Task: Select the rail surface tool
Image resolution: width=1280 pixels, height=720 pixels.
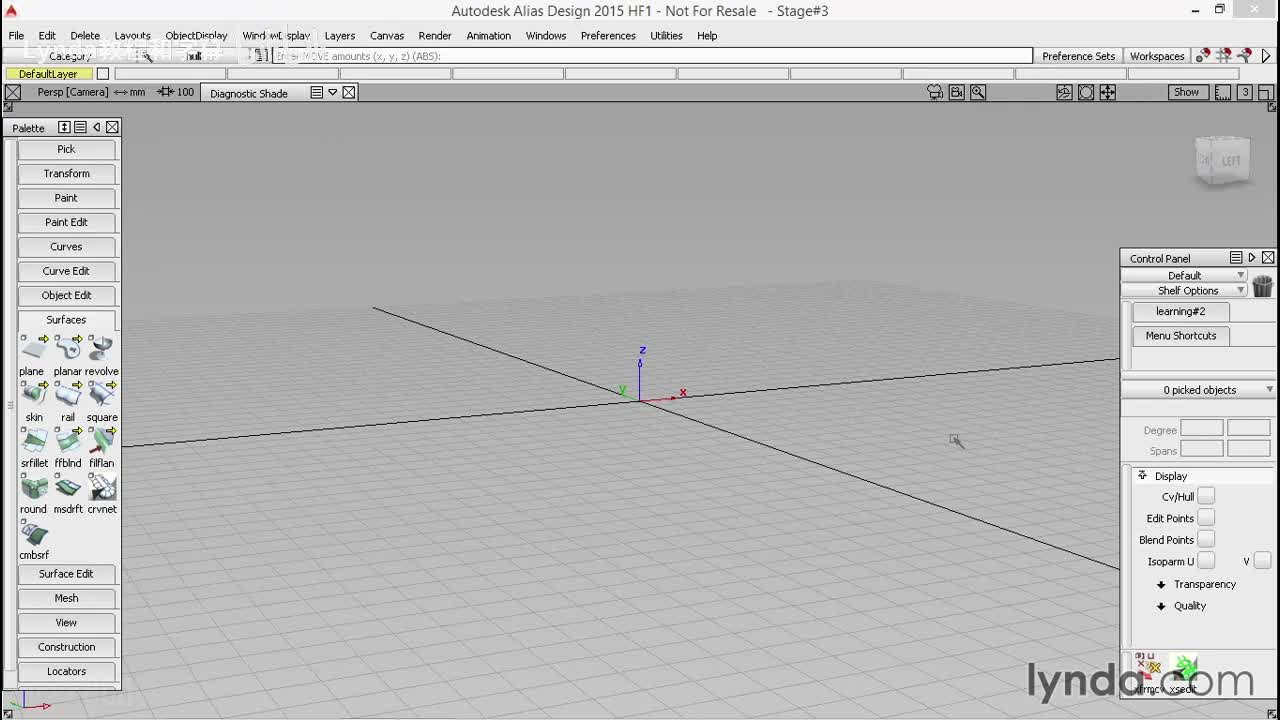Action: (x=68, y=394)
